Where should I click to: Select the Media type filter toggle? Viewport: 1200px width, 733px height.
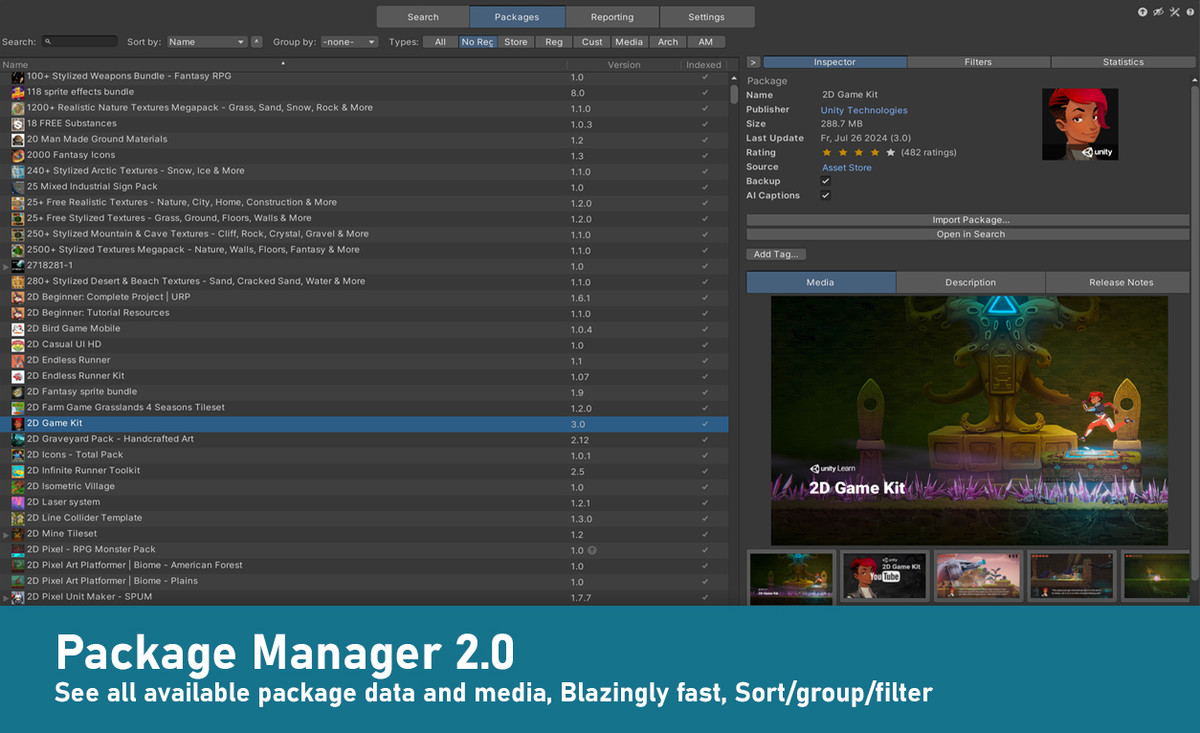629,42
